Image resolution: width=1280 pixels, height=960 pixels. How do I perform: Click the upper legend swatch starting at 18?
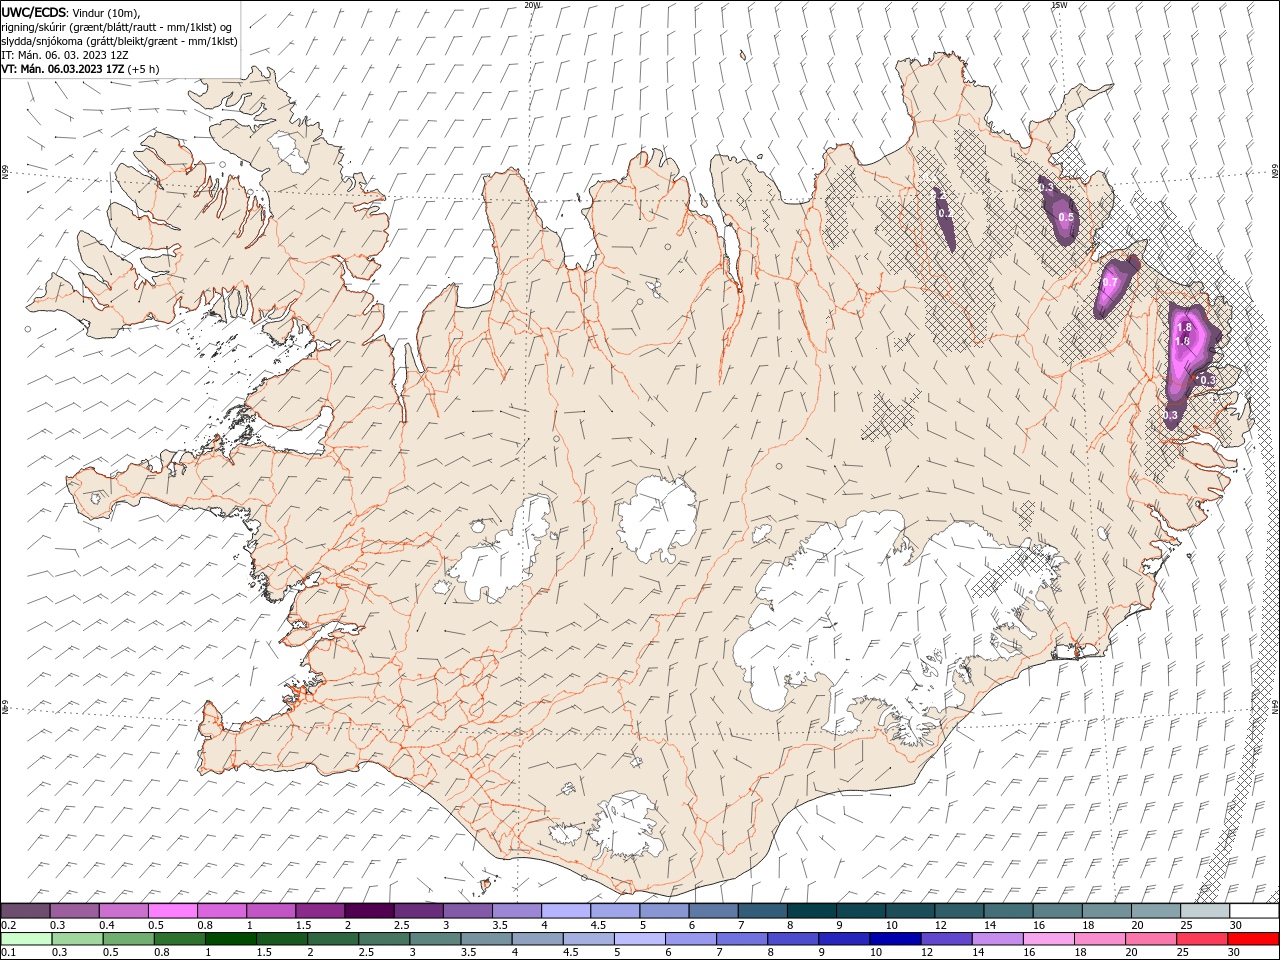point(1108,911)
